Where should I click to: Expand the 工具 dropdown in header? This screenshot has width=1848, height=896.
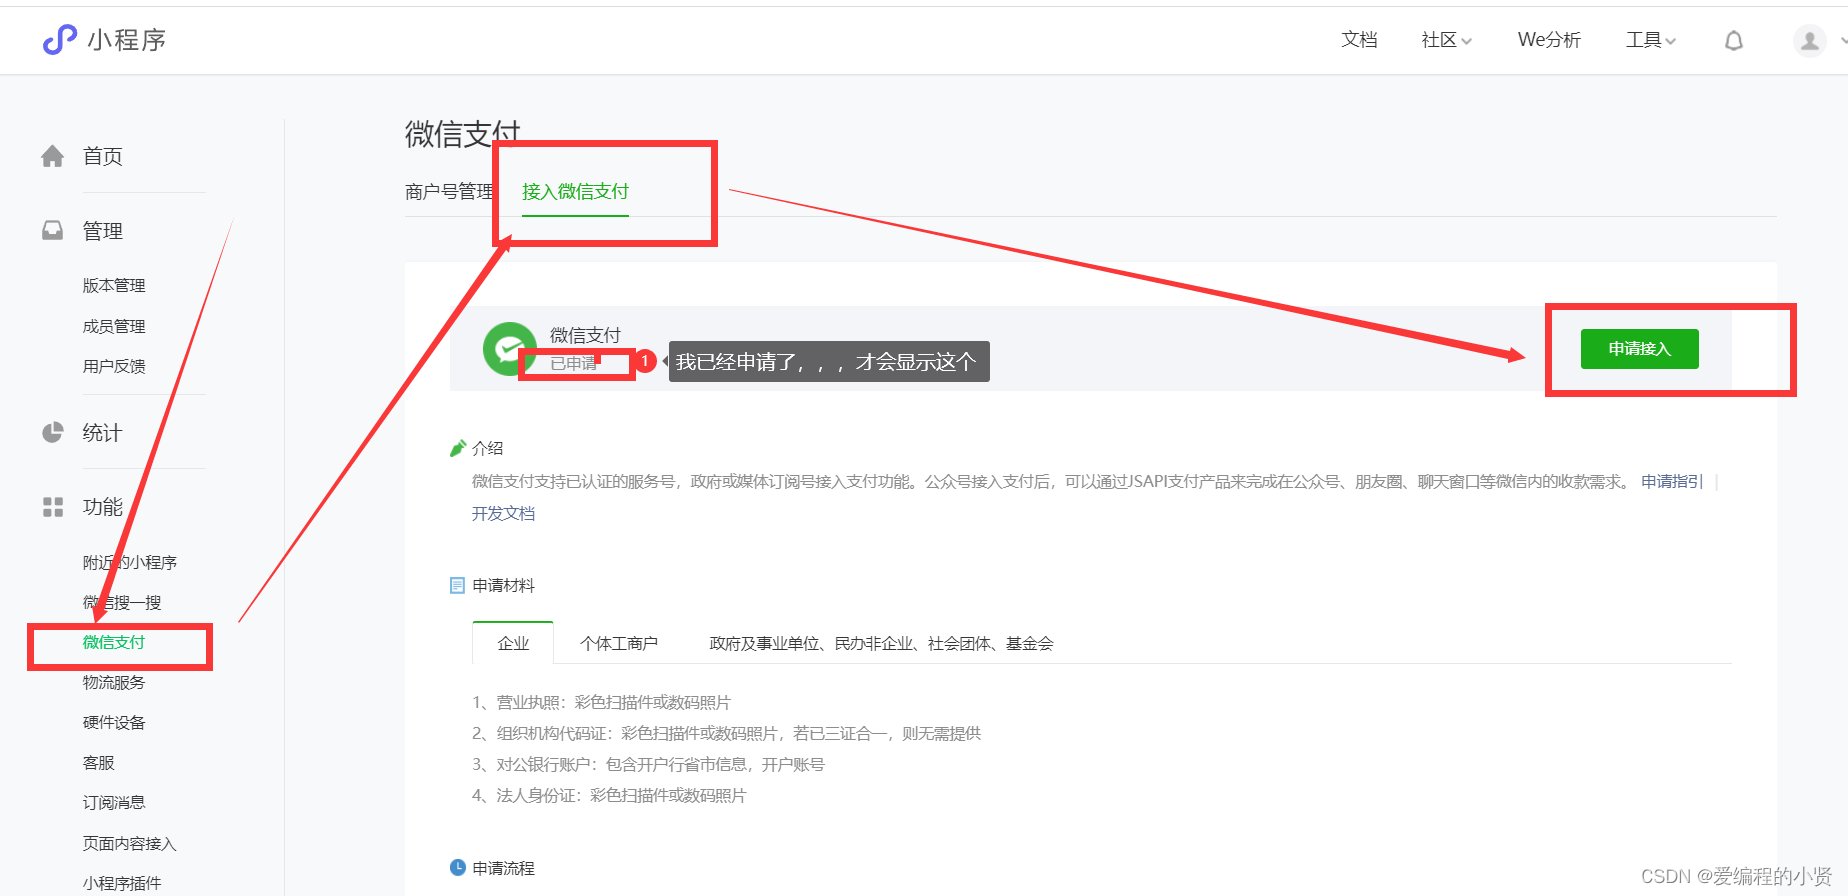[1651, 40]
